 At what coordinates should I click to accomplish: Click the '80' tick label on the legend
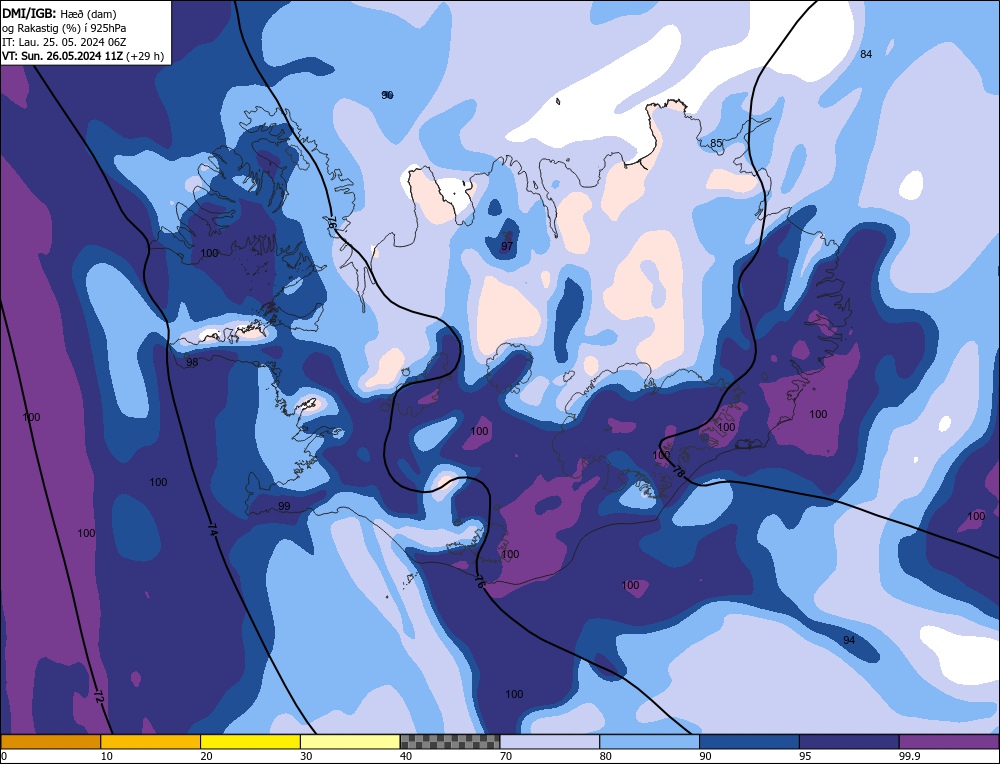605,756
